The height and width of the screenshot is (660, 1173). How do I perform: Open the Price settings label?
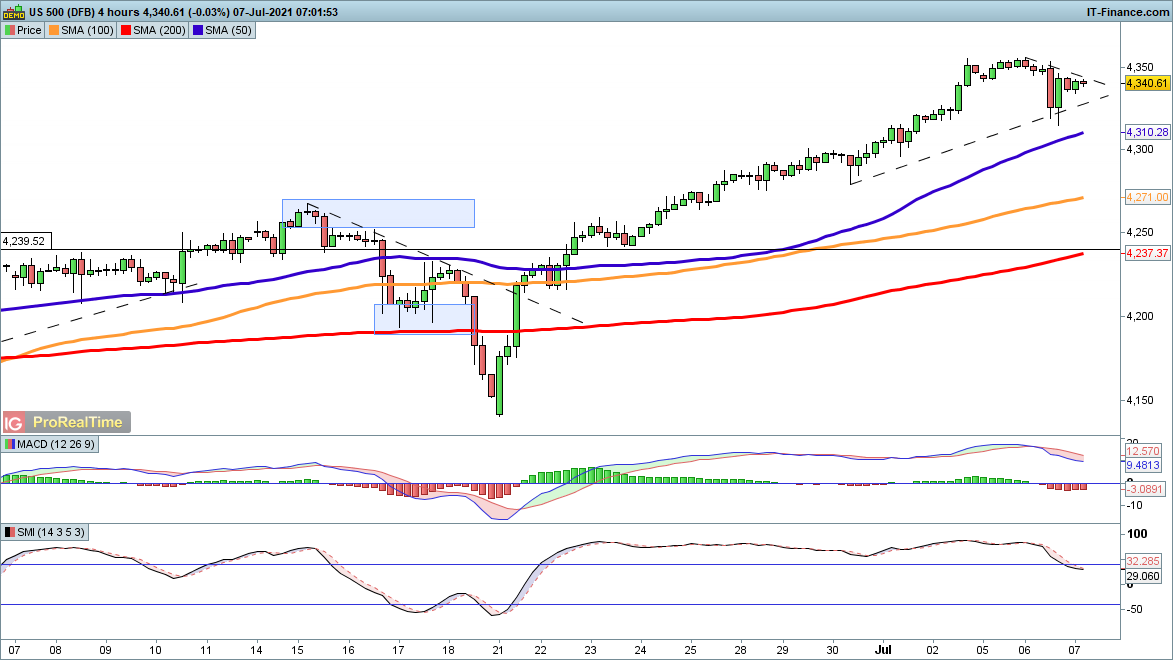pyautogui.click(x=29, y=30)
